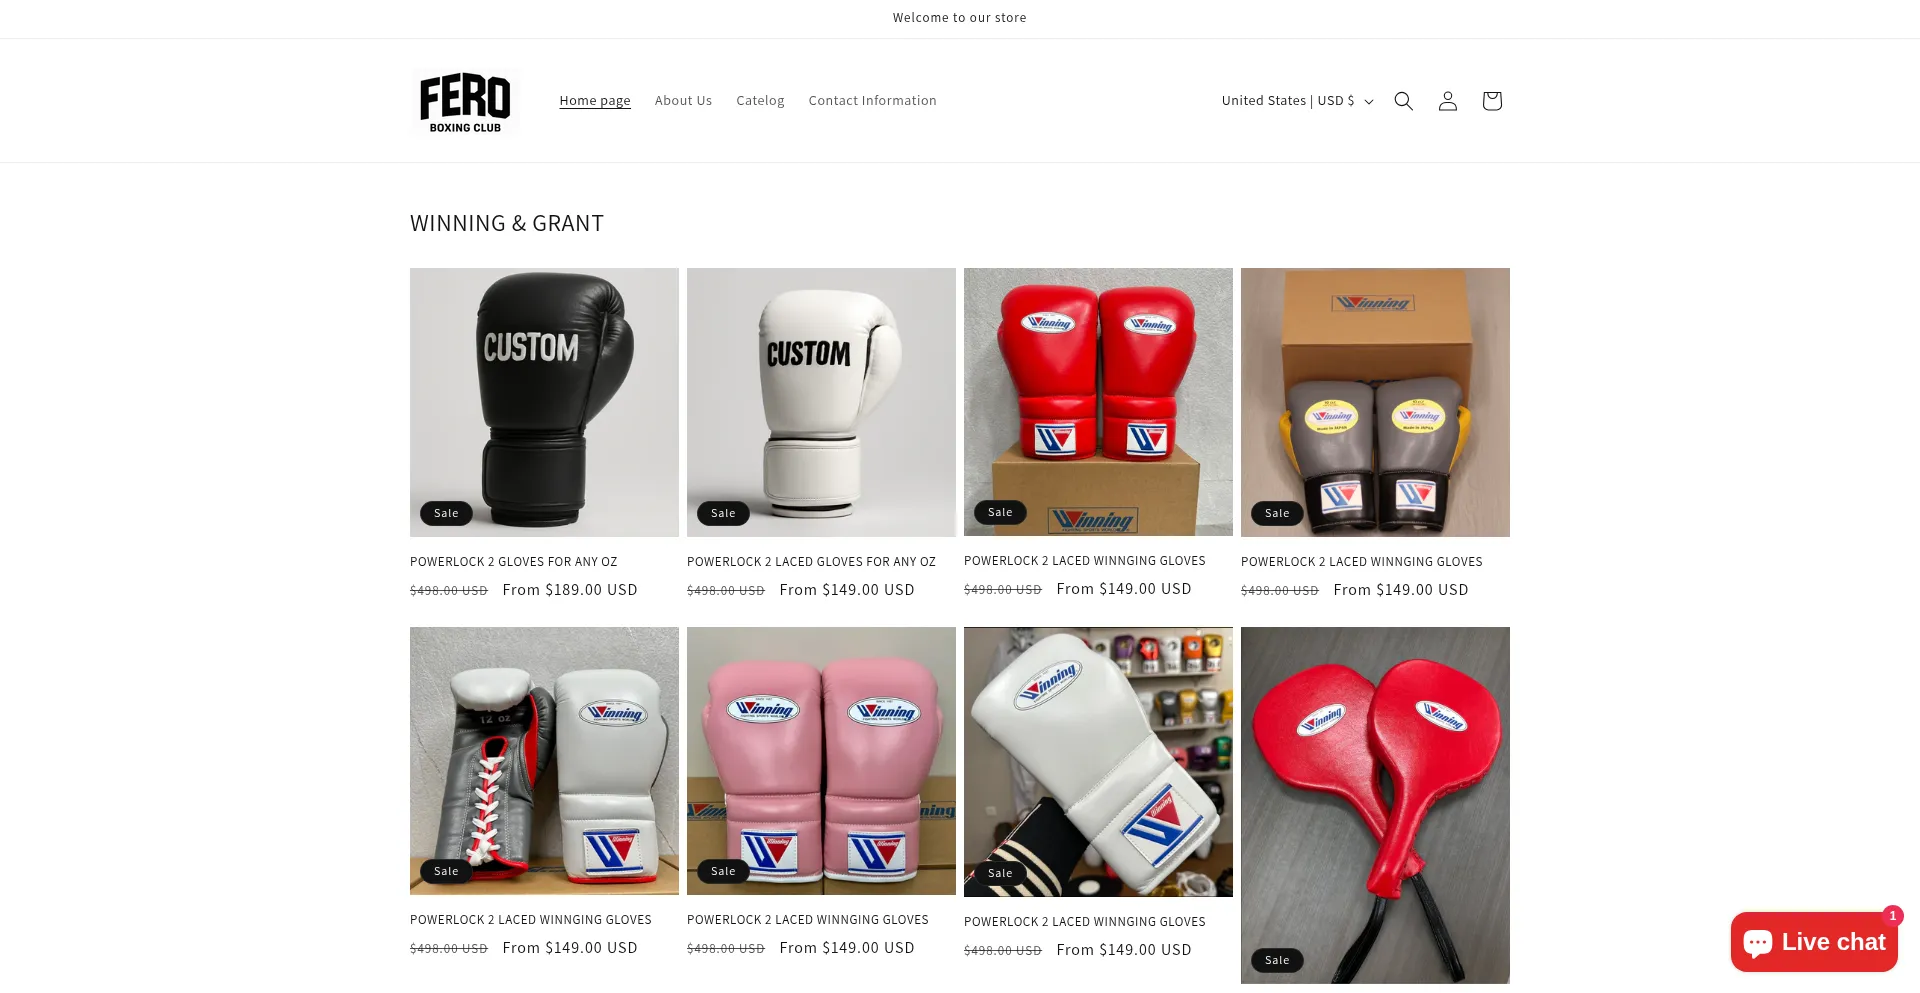The image size is (1920, 993).
Task: Open the search magnifier icon
Action: (x=1403, y=101)
